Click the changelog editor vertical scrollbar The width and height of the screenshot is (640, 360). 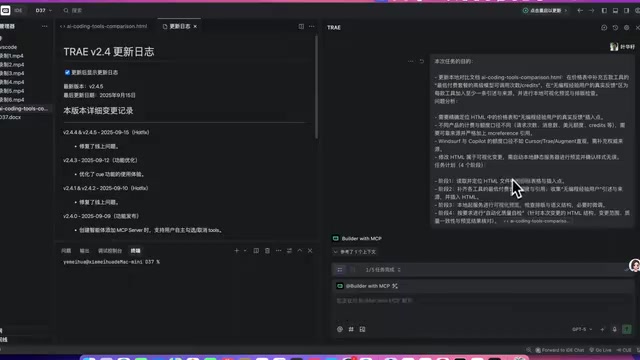(316, 87)
